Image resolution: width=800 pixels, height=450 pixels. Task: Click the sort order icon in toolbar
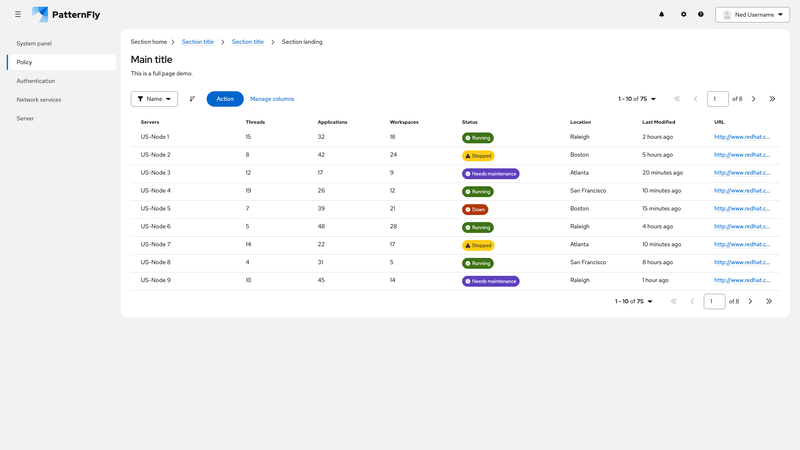(192, 99)
